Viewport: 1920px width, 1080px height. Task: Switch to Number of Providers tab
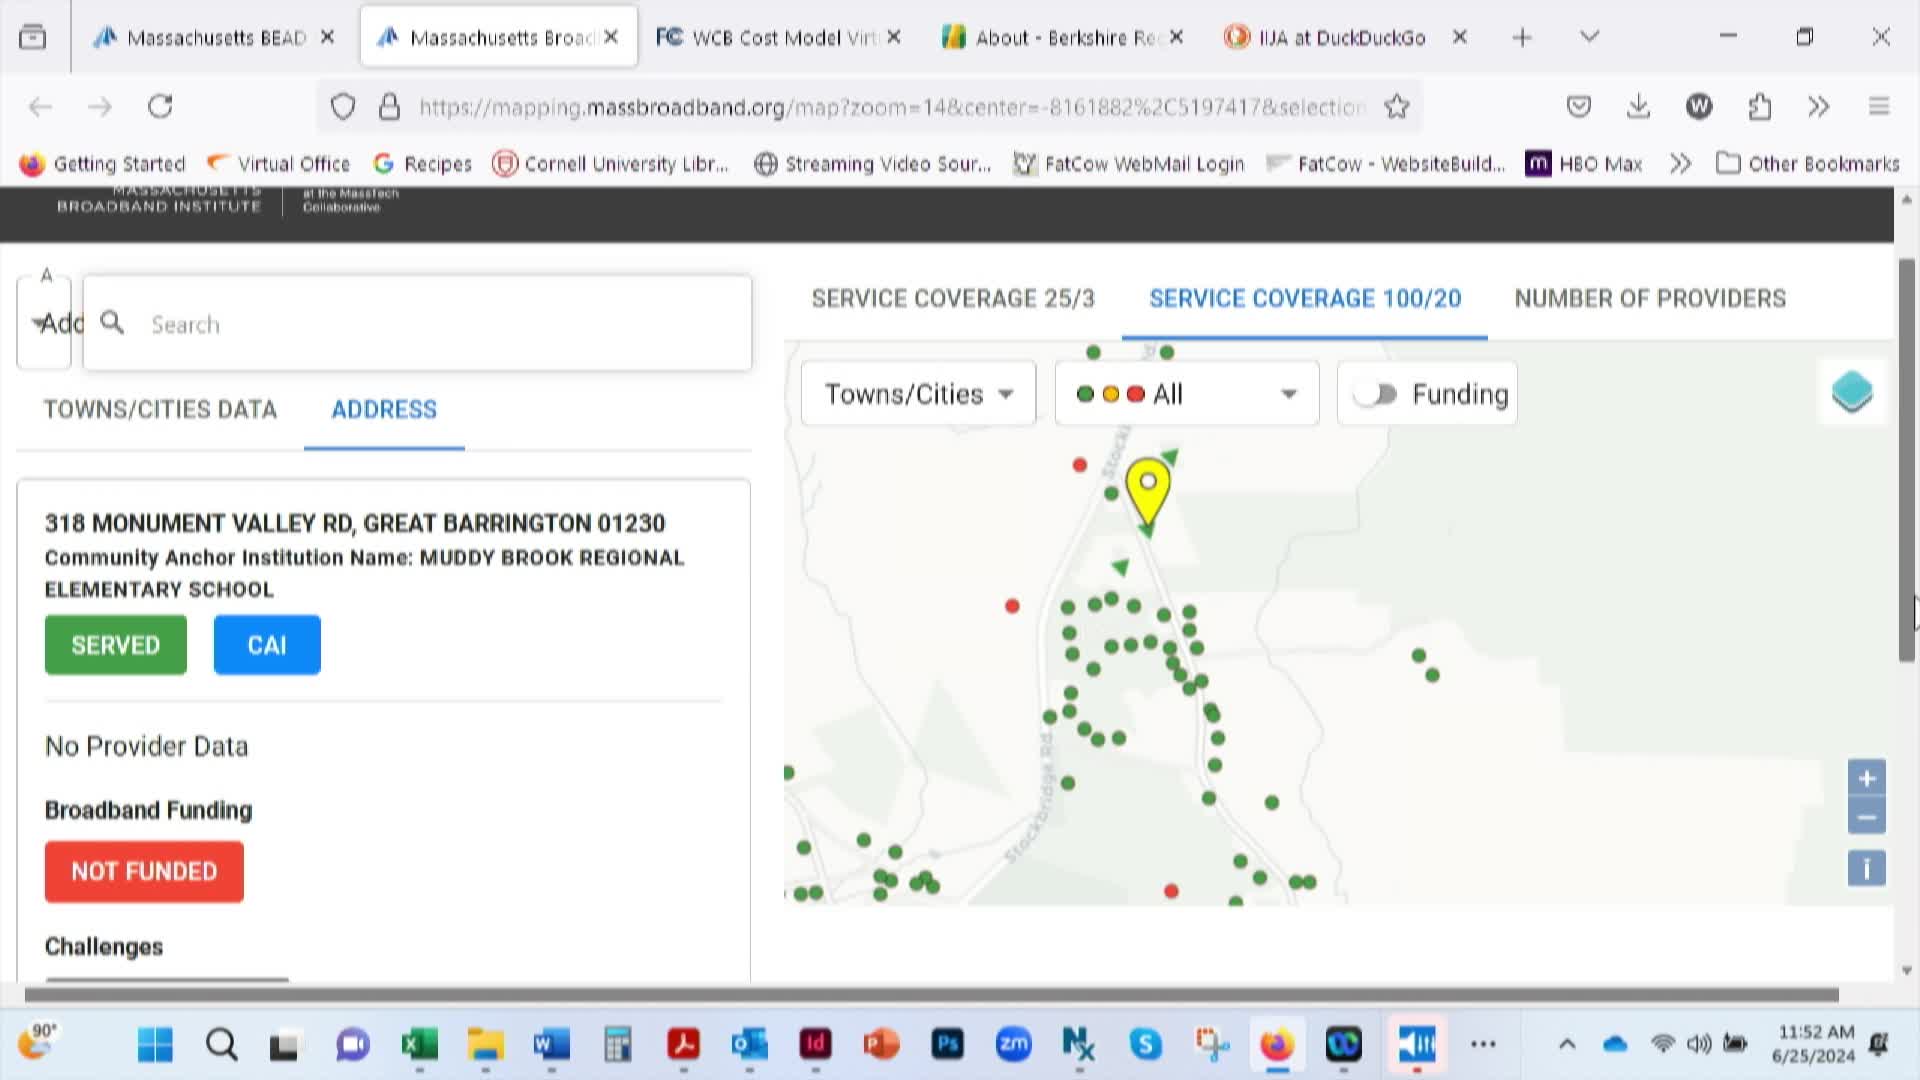(x=1650, y=298)
